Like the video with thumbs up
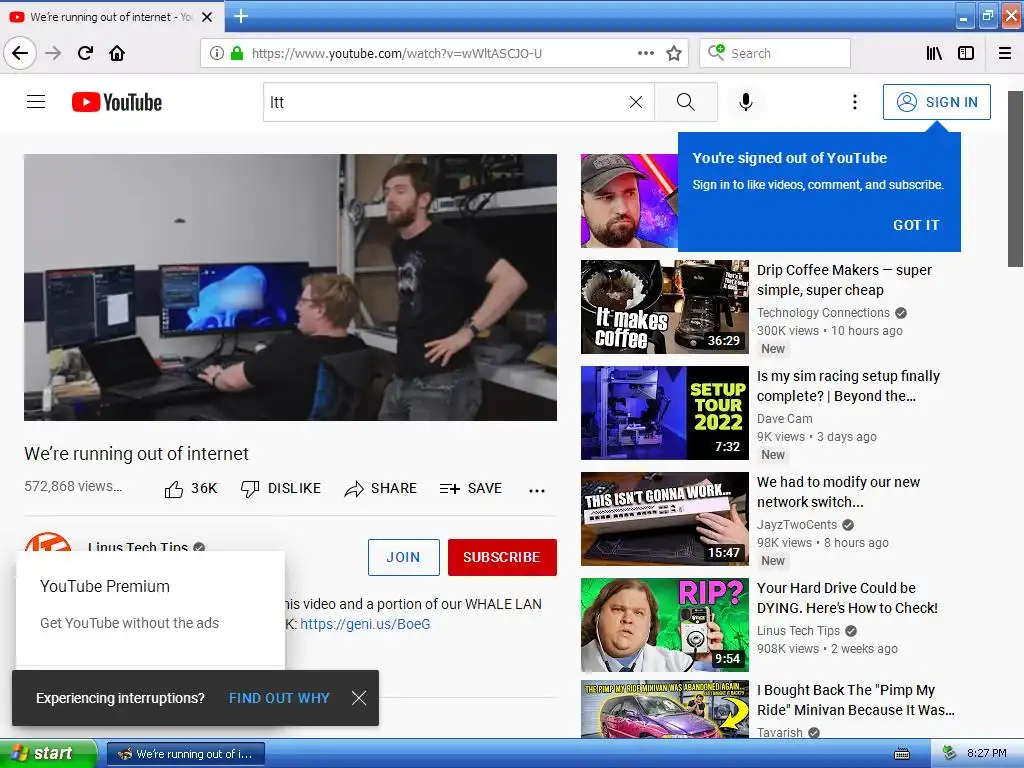1024x768 pixels. 191,488
